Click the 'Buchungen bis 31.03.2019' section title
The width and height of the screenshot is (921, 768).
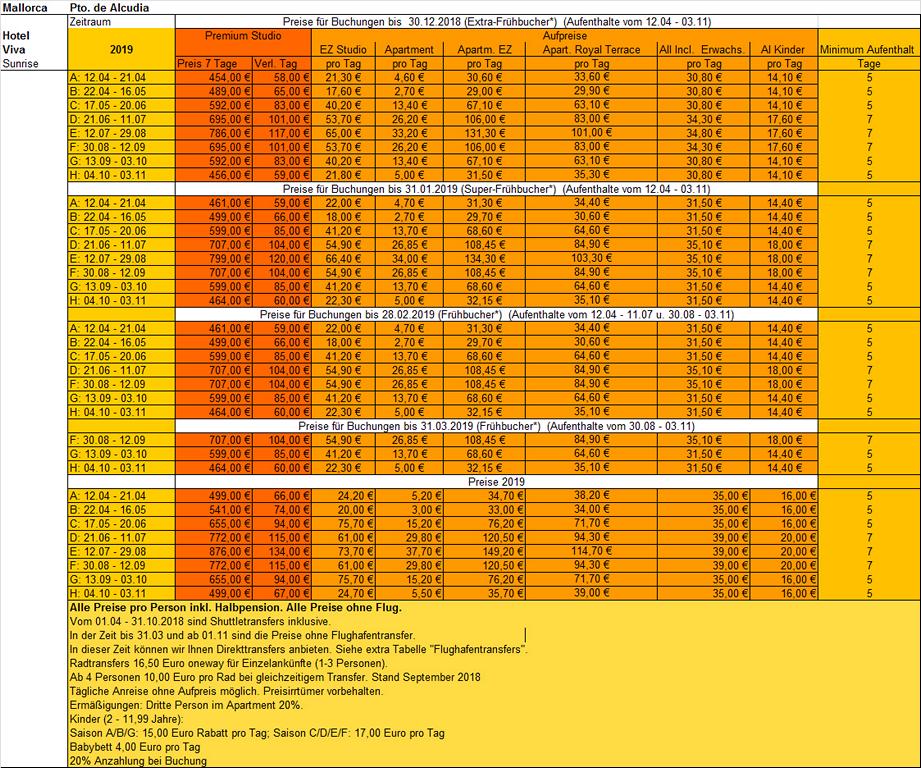(496, 426)
